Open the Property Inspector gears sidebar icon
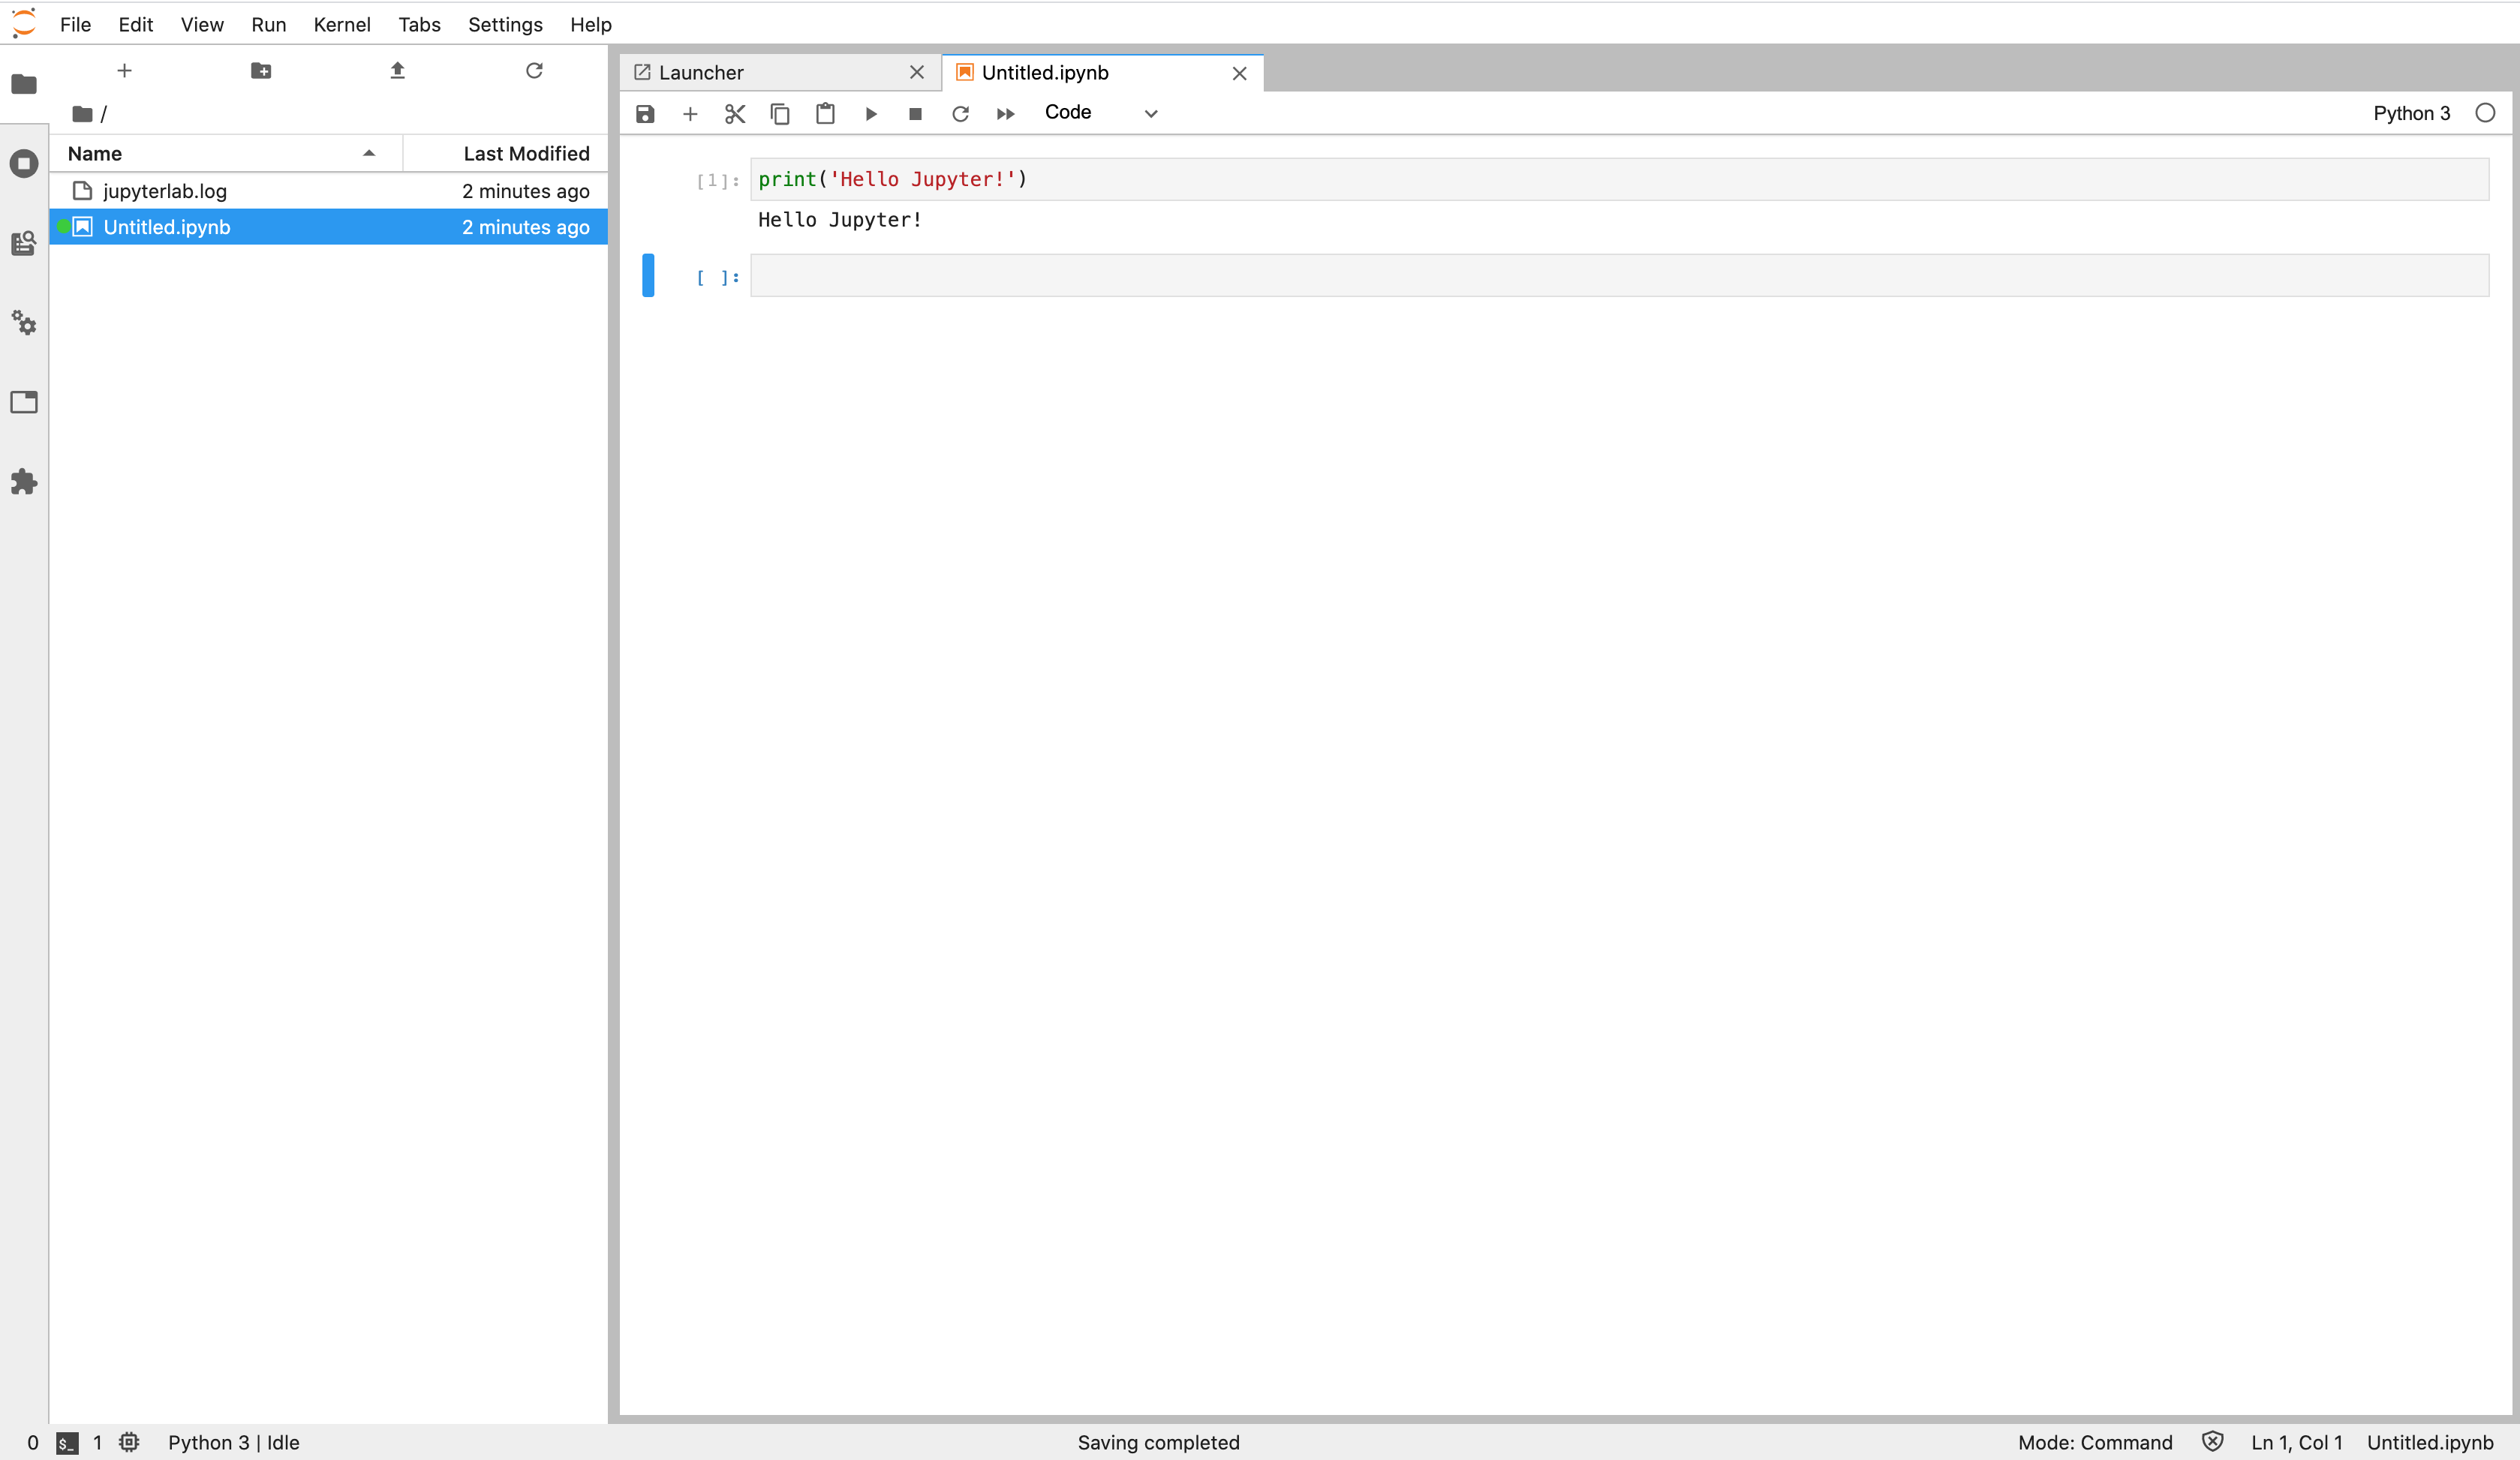The image size is (2520, 1460). click(24, 323)
